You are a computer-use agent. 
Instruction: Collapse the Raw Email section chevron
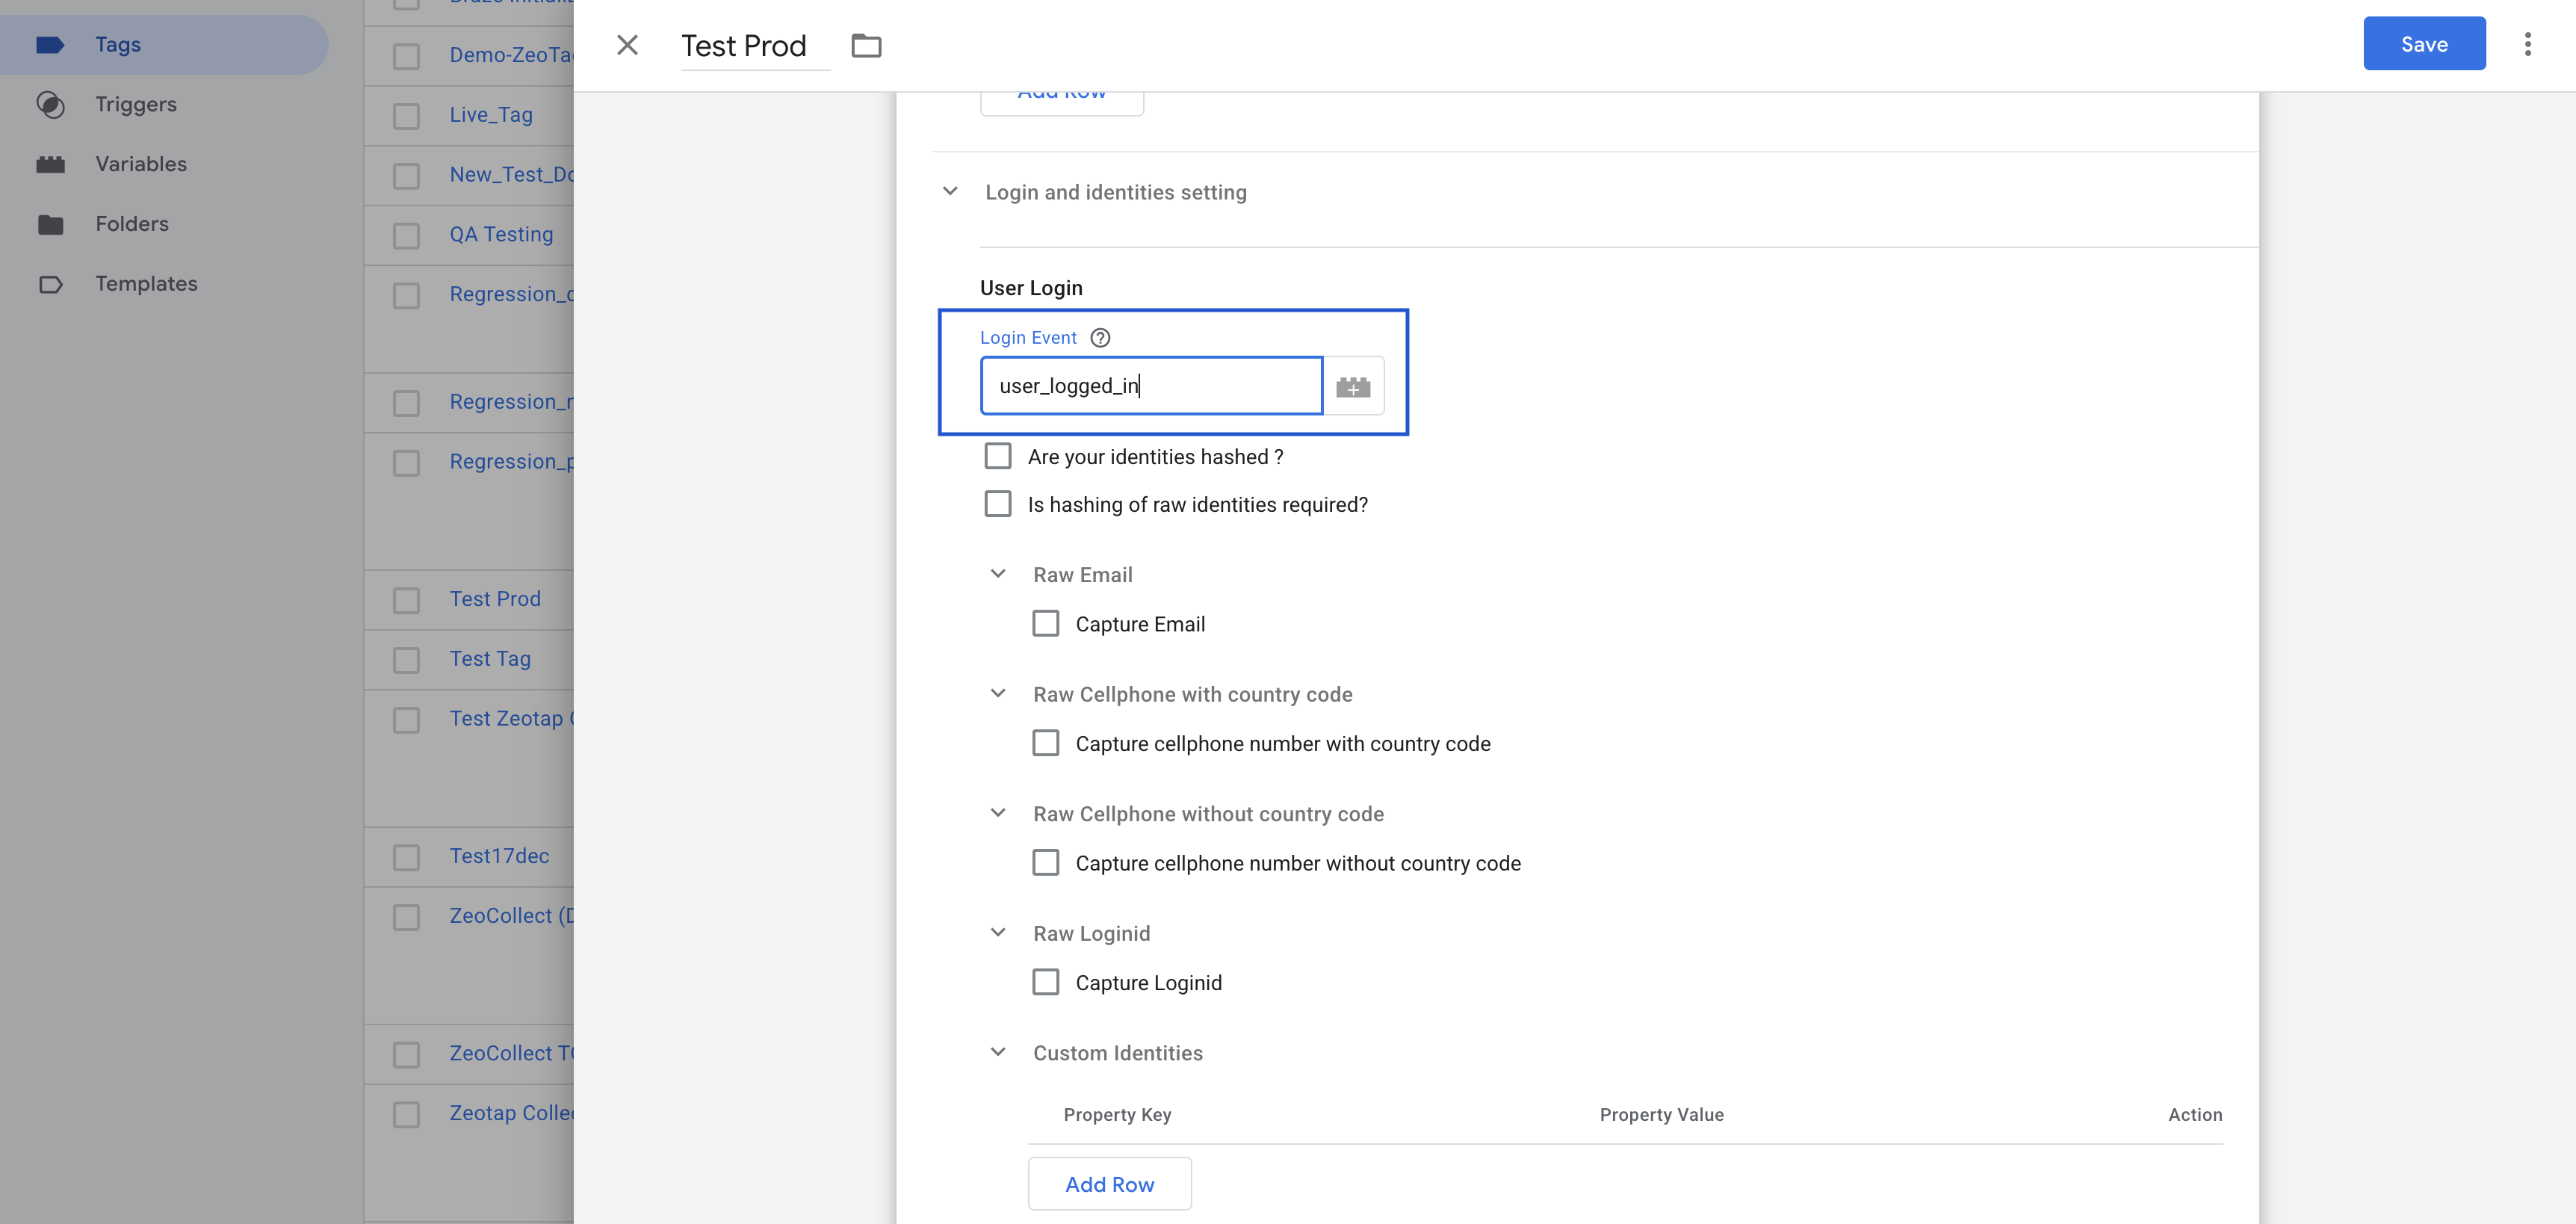[x=997, y=574]
